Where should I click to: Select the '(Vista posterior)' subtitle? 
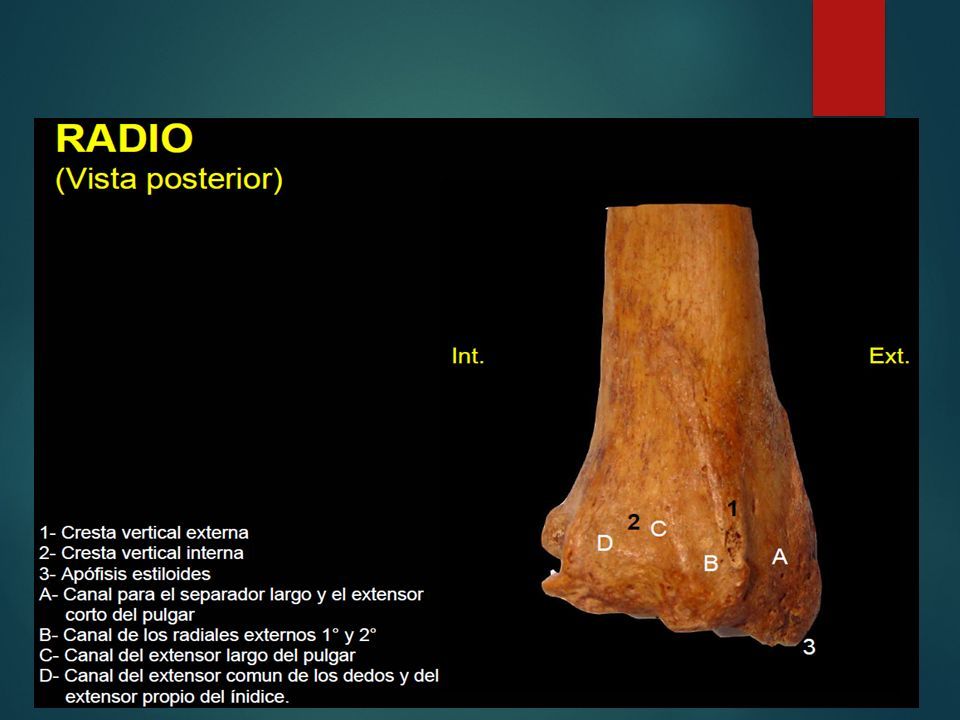pos(169,179)
